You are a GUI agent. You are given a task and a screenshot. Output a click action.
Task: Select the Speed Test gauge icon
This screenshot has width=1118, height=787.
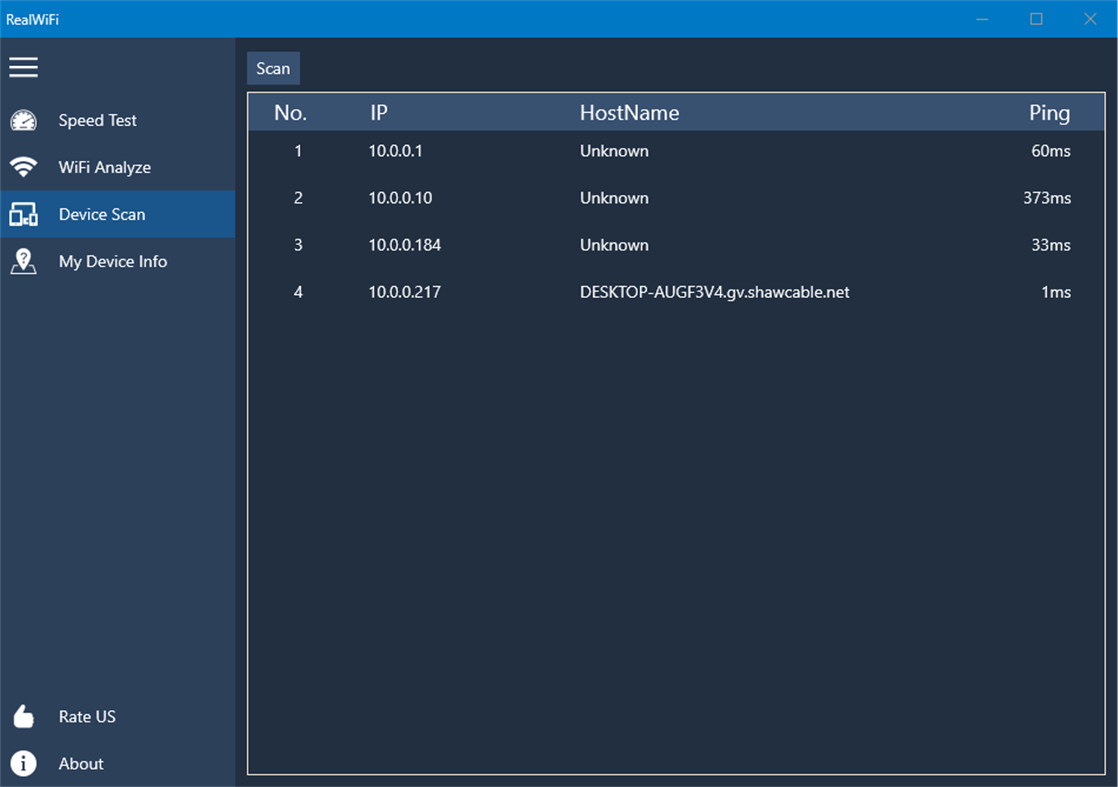tap(24, 120)
